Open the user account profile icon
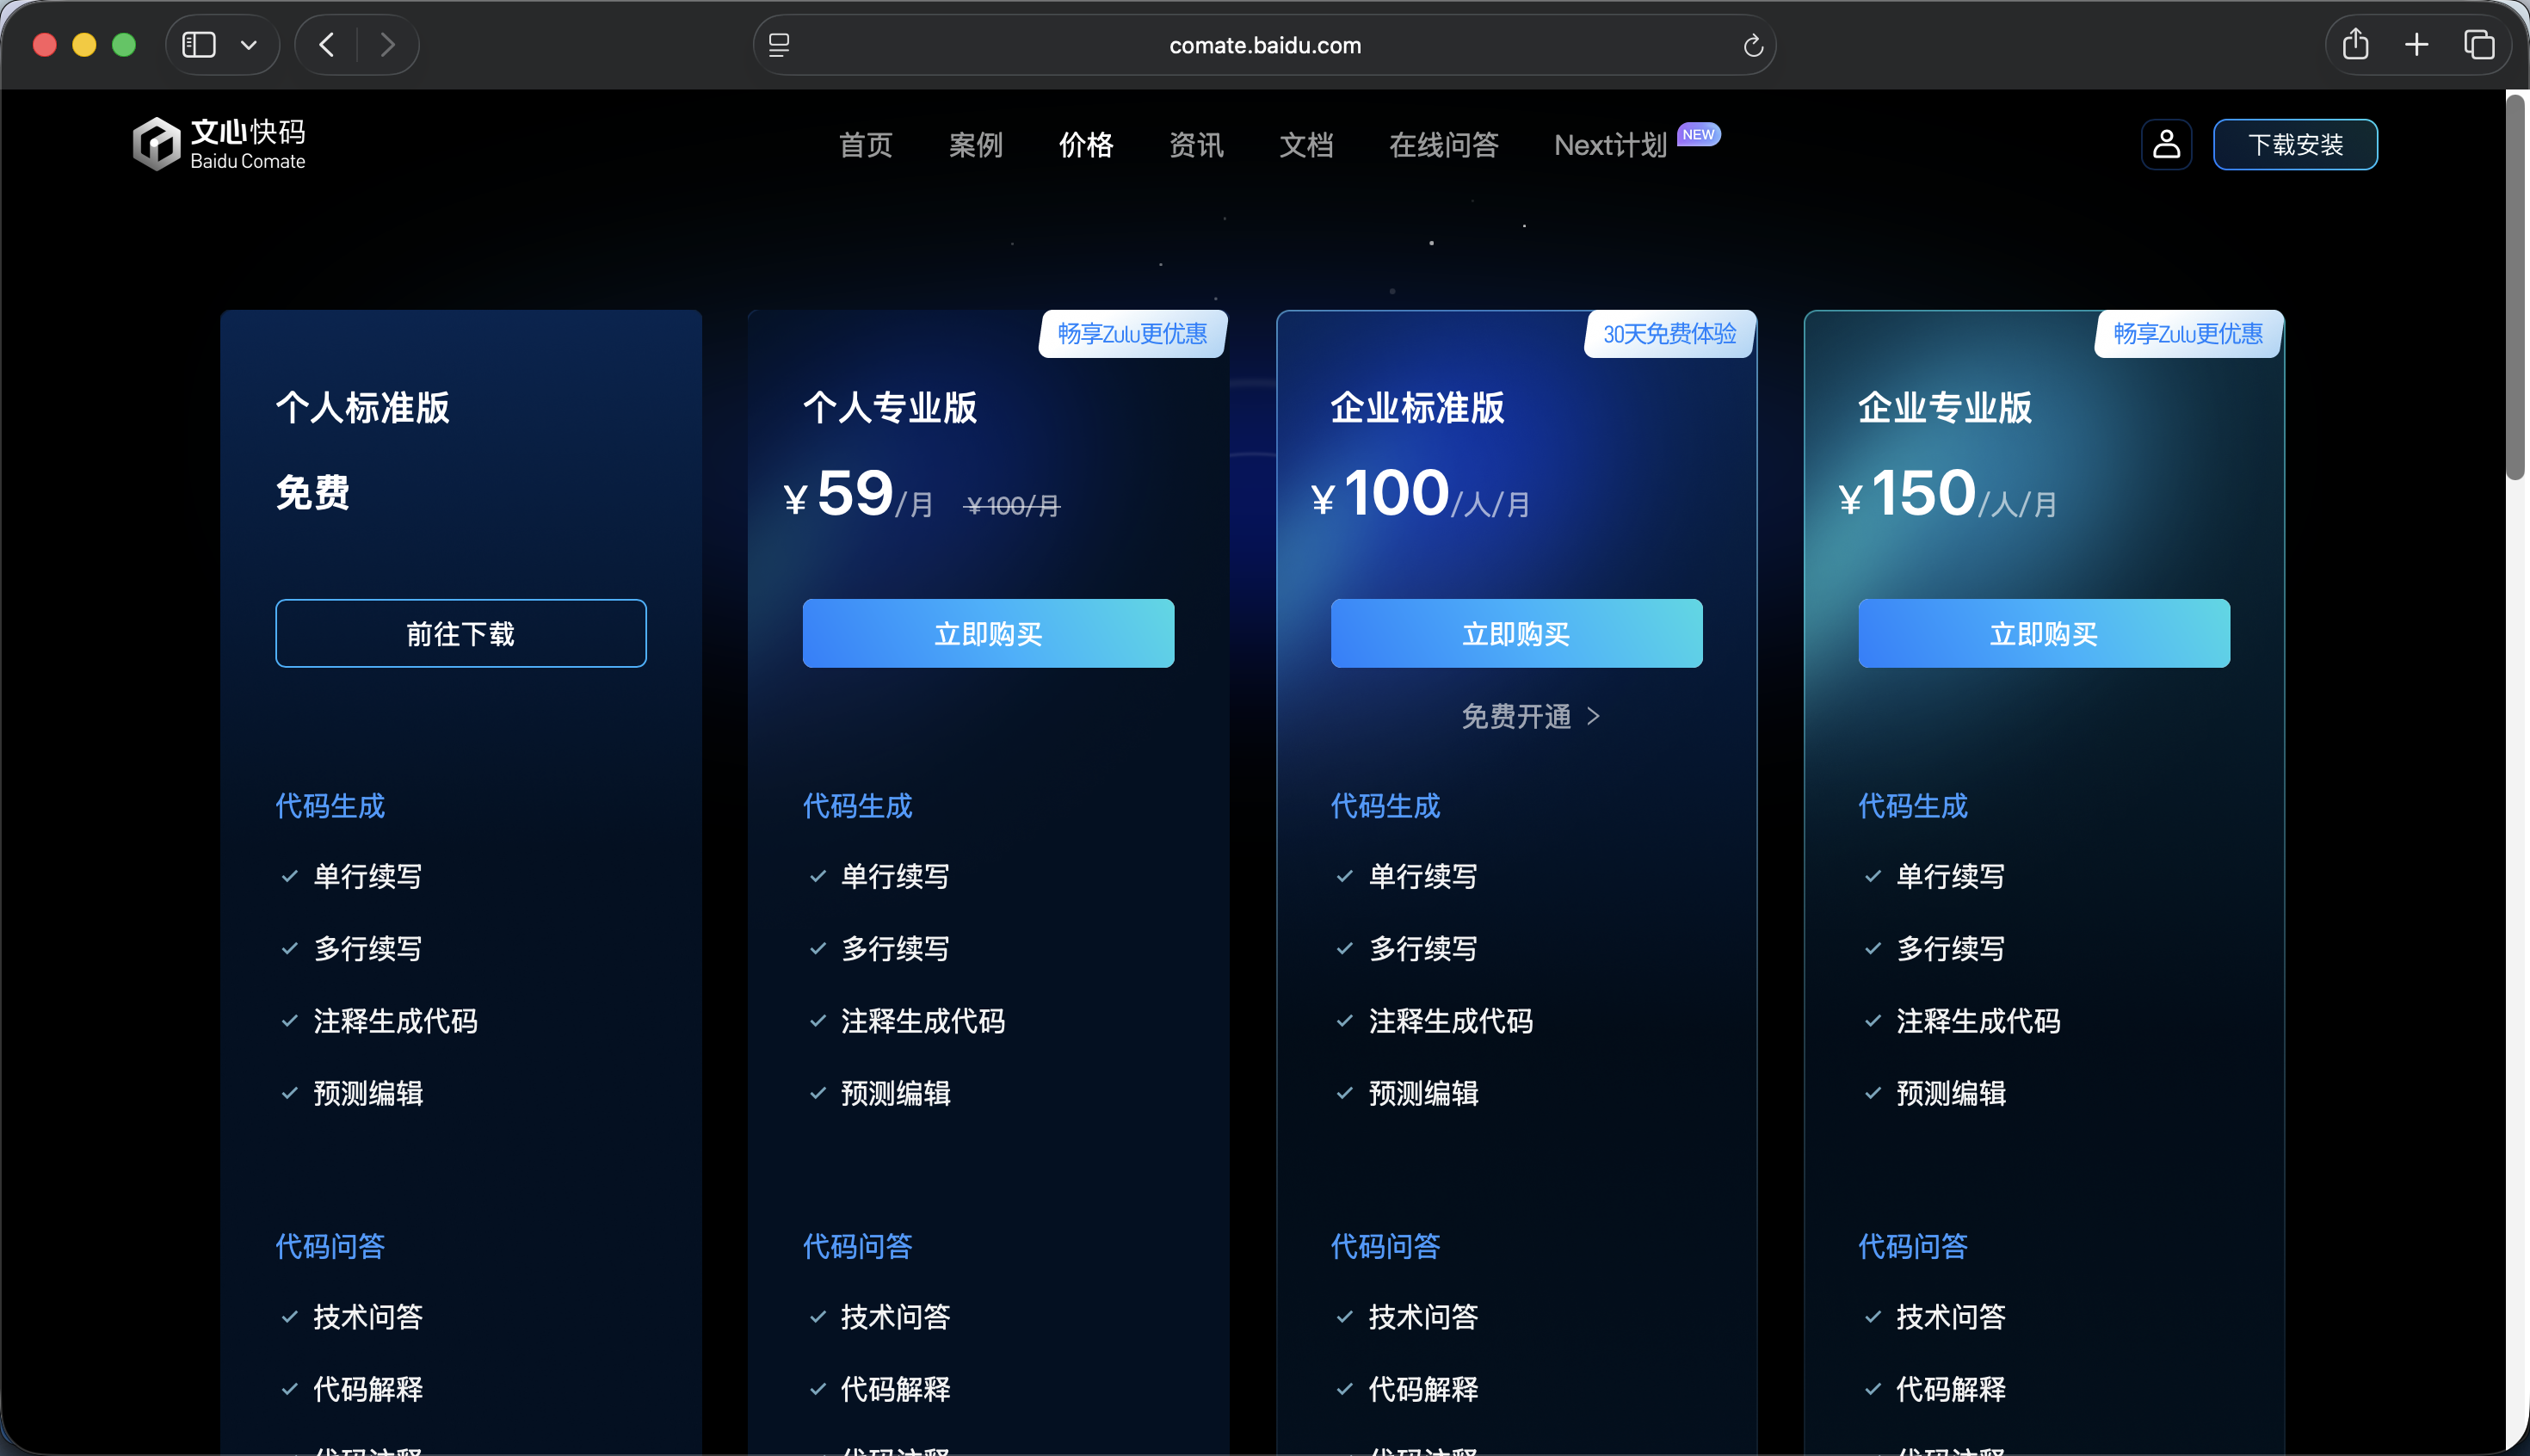The width and height of the screenshot is (2530, 1456). click(2166, 144)
